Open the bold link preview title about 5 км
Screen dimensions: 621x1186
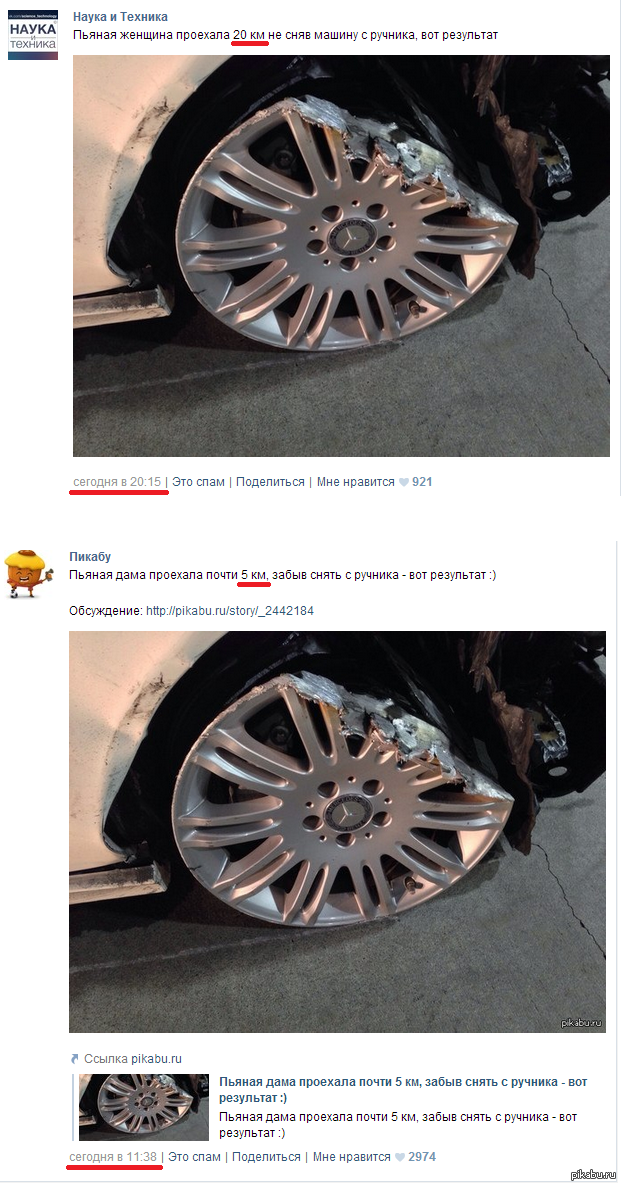click(x=402, y=1089)
